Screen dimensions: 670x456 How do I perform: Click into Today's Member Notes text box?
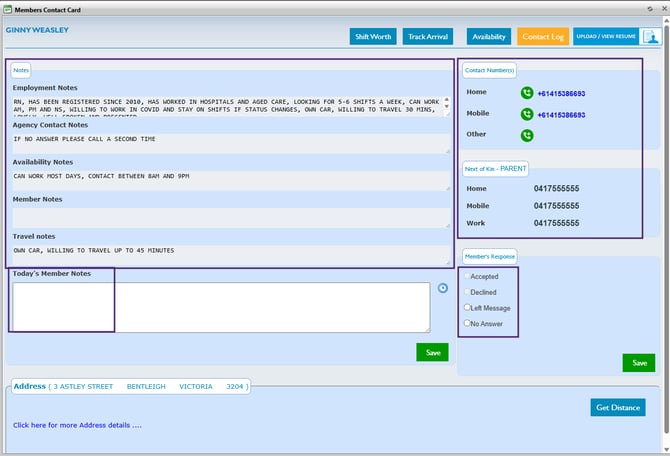[x=222, y=307]
